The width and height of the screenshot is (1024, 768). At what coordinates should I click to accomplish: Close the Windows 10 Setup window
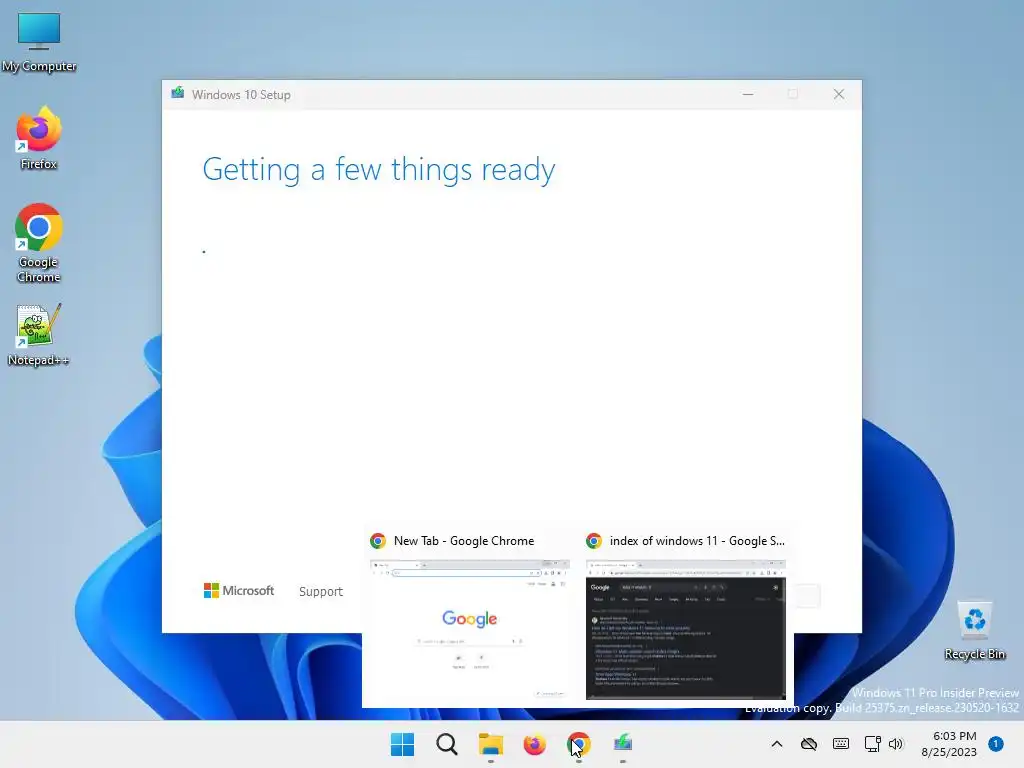click(x=839, y=95)
